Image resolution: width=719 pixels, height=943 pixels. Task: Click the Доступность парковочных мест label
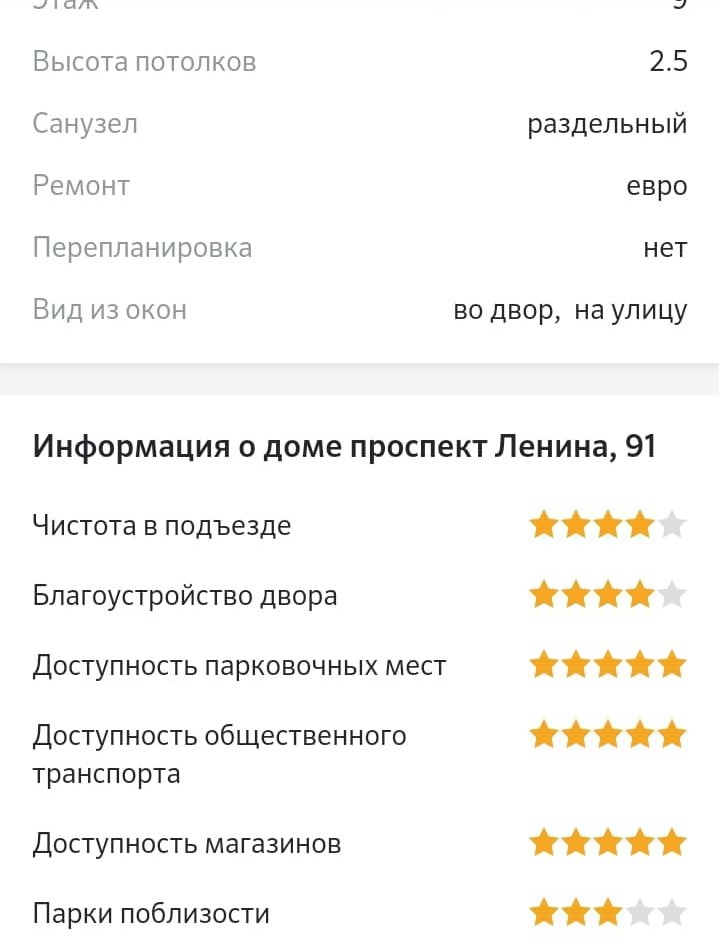click(x=239, y=665)
